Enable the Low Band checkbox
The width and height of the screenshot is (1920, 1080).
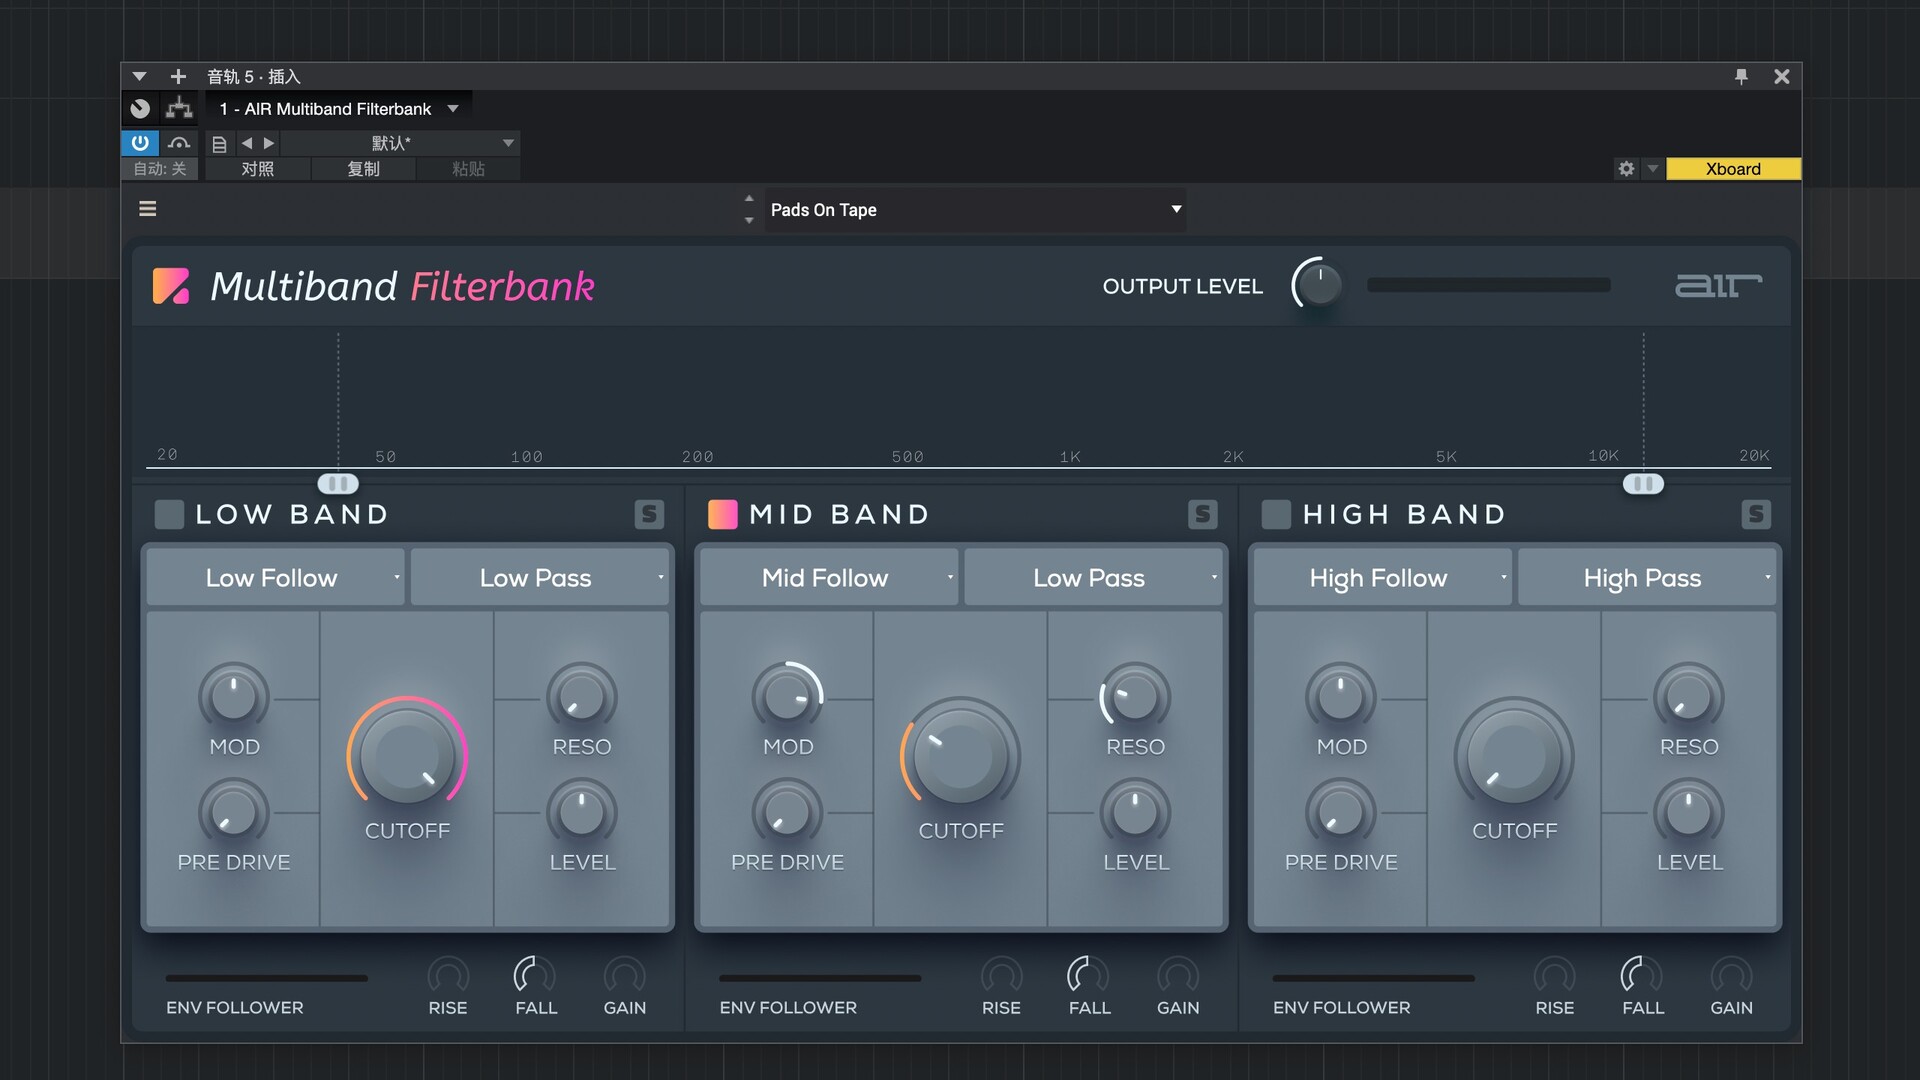[169, 514]
